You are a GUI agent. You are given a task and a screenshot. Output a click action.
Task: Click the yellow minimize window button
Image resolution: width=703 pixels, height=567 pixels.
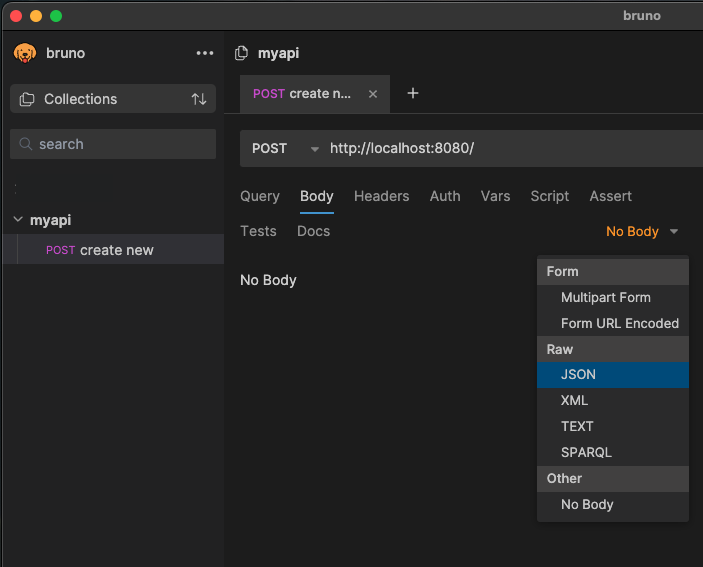click(36, 16)
